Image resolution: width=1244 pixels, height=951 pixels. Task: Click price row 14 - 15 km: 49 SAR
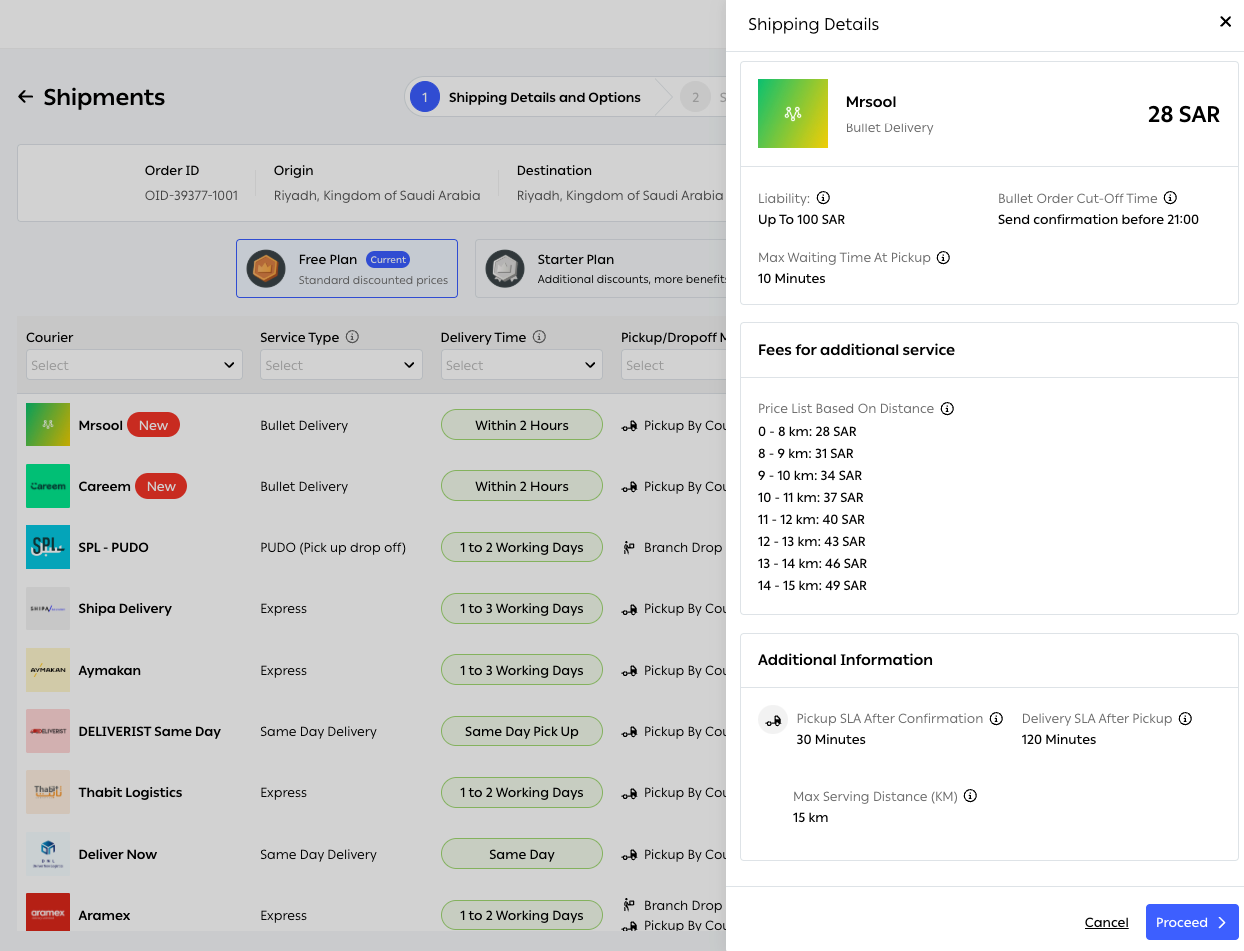tap(812, 585)
